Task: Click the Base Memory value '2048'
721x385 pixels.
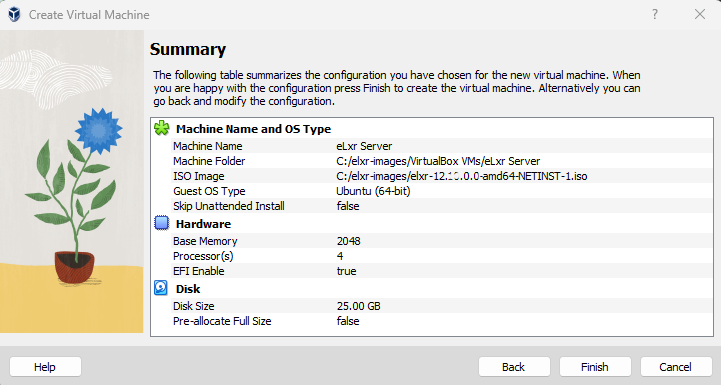Action: [349, 241]
